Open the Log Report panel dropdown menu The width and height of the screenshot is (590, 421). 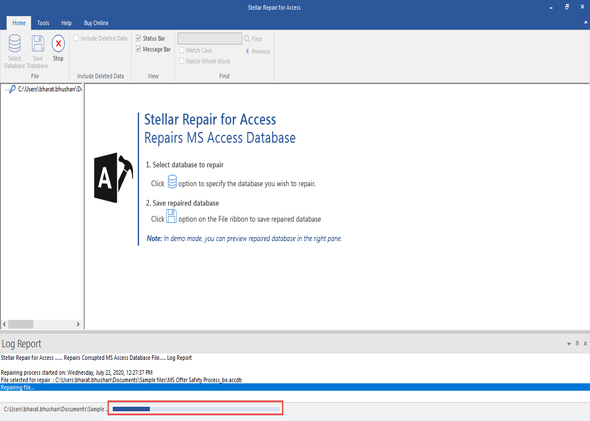click(569, 344)
